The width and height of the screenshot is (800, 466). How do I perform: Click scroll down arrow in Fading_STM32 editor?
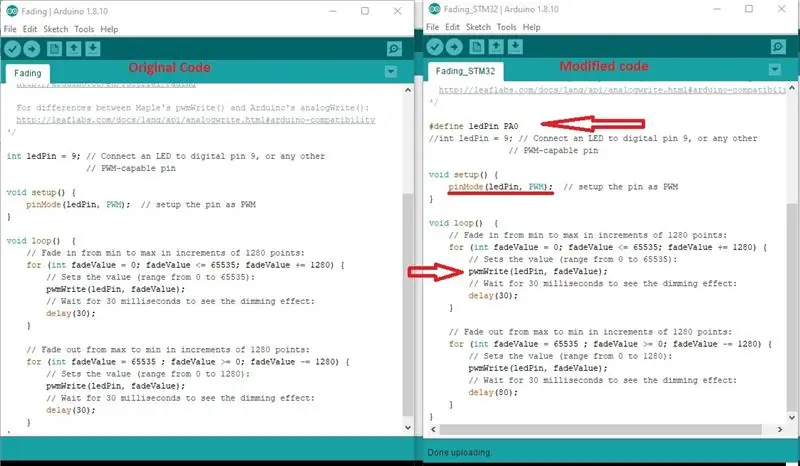[792, 418]
